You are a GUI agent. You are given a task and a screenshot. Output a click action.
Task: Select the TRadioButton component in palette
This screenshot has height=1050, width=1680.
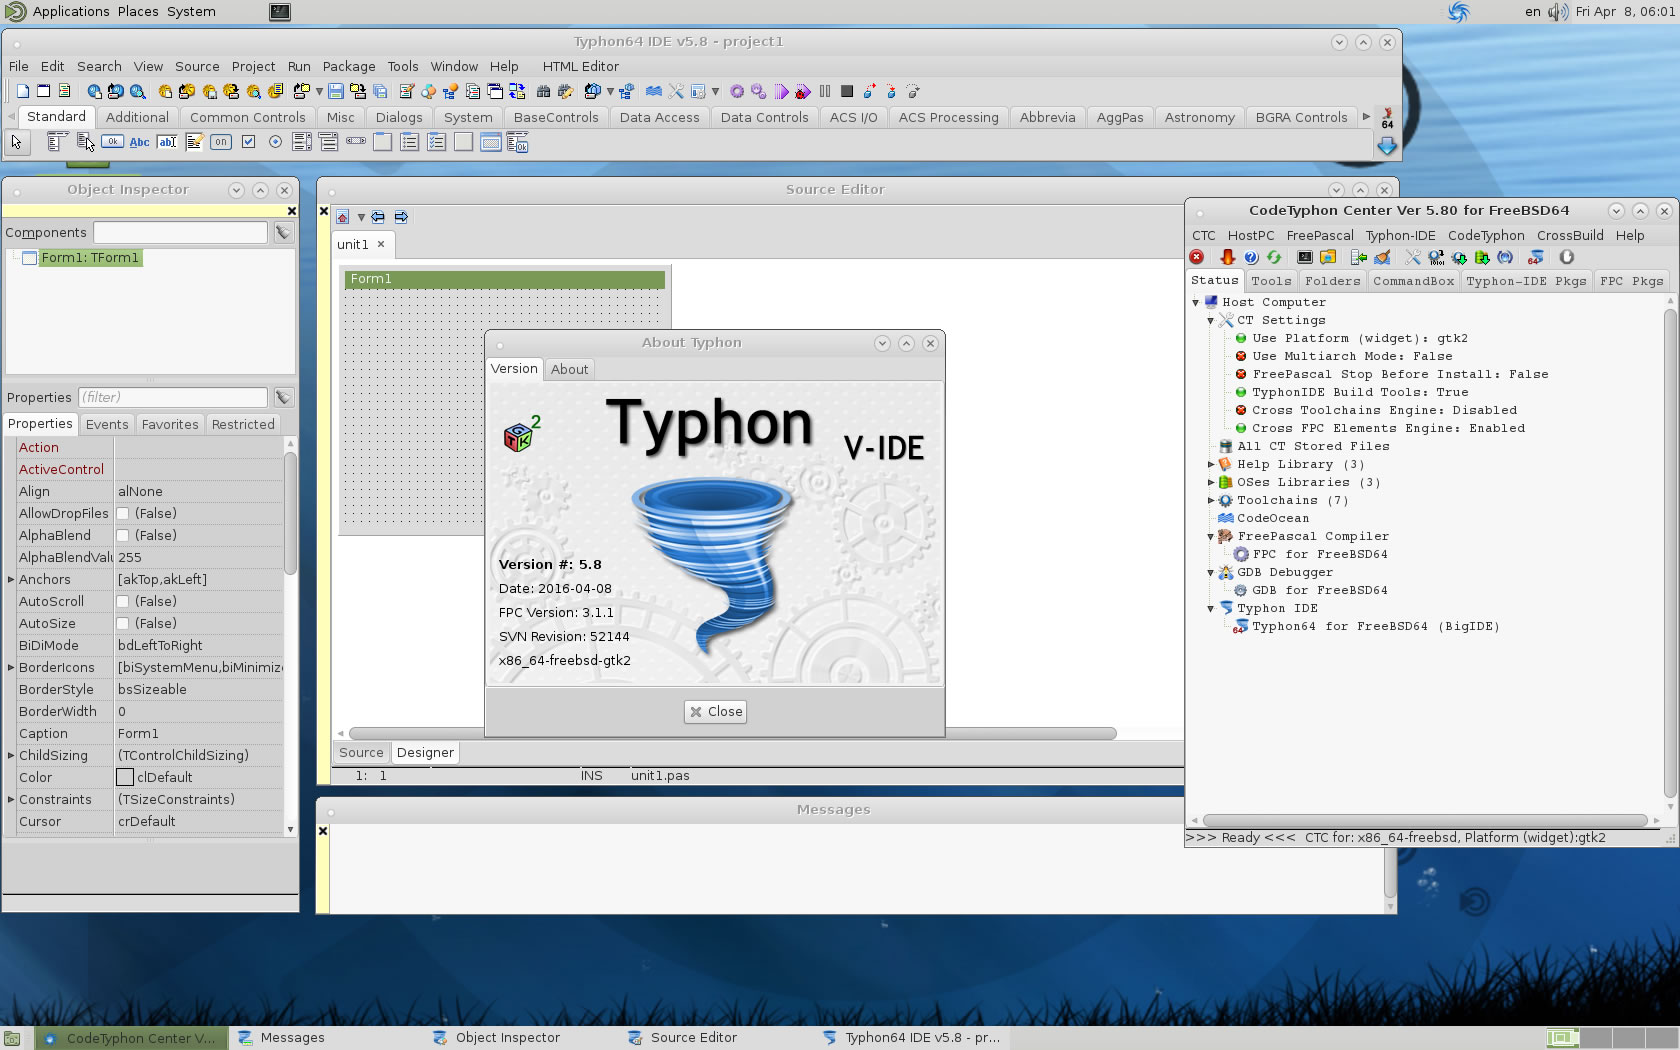click(x=275, y=142)
